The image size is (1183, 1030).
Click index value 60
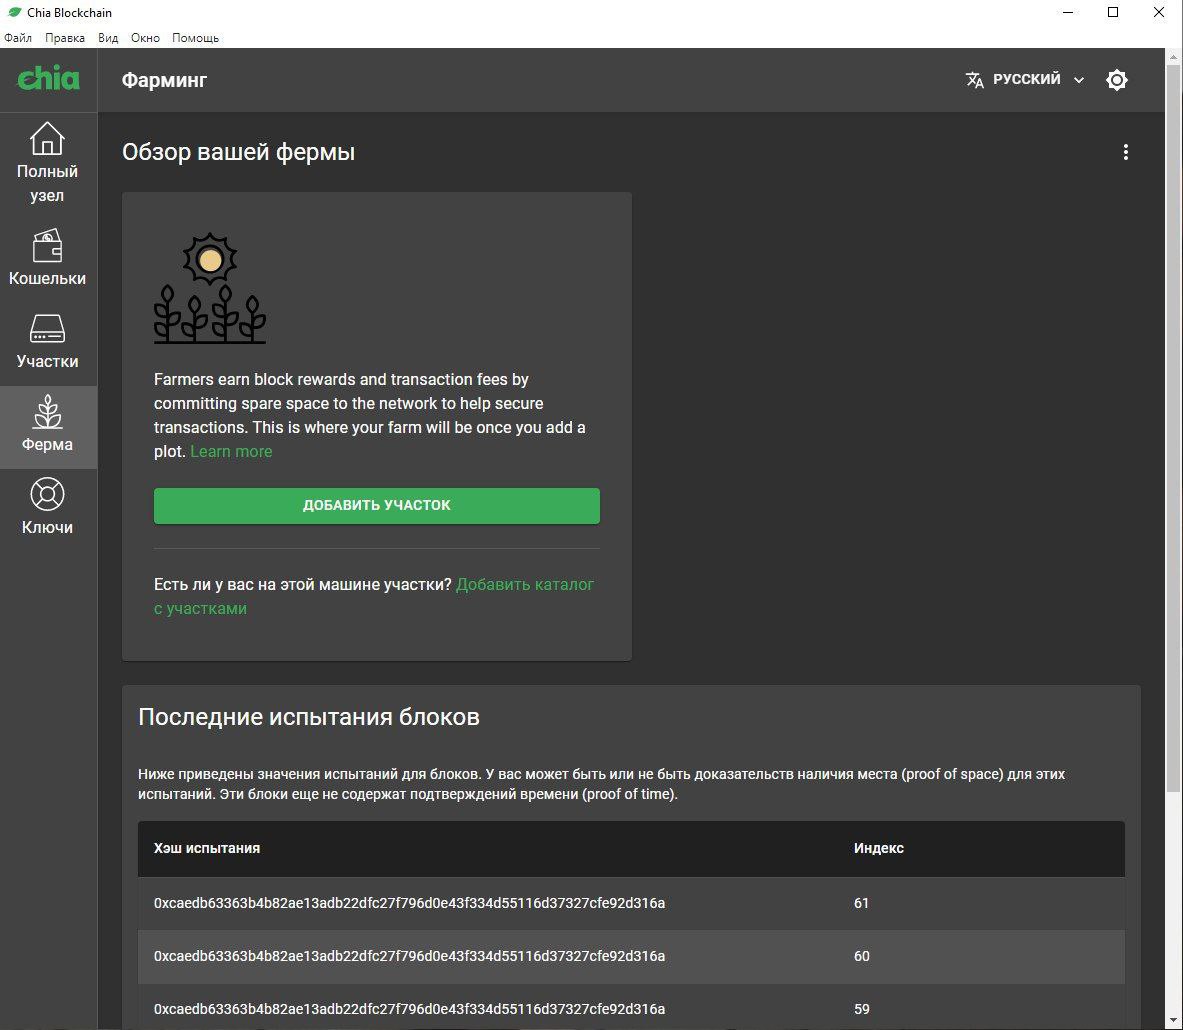(x=861, y=956)
